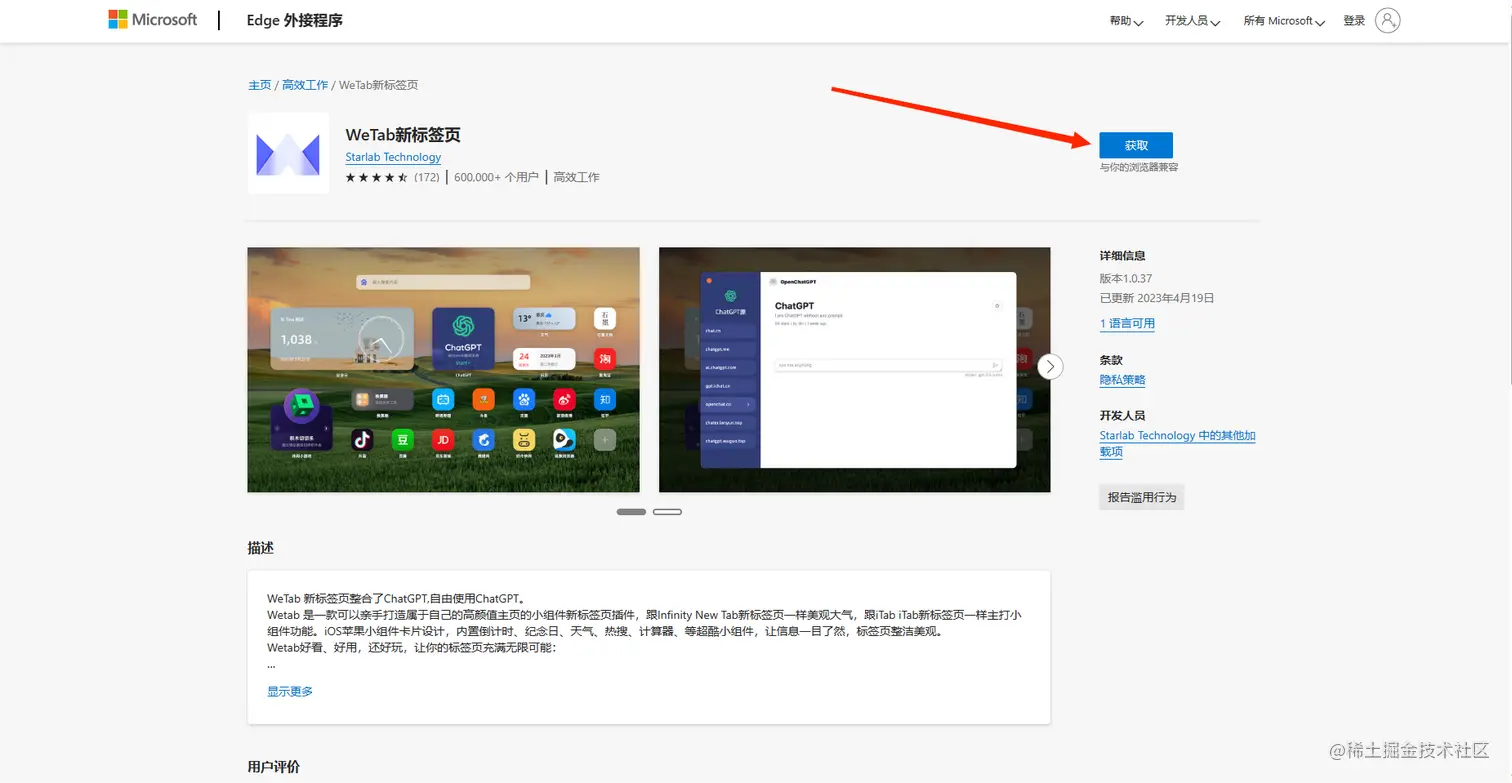1512x783 pixels.
Task: Open Starlab Technology 中的其他加载项 link
Action: click(x=1177, y=443)
